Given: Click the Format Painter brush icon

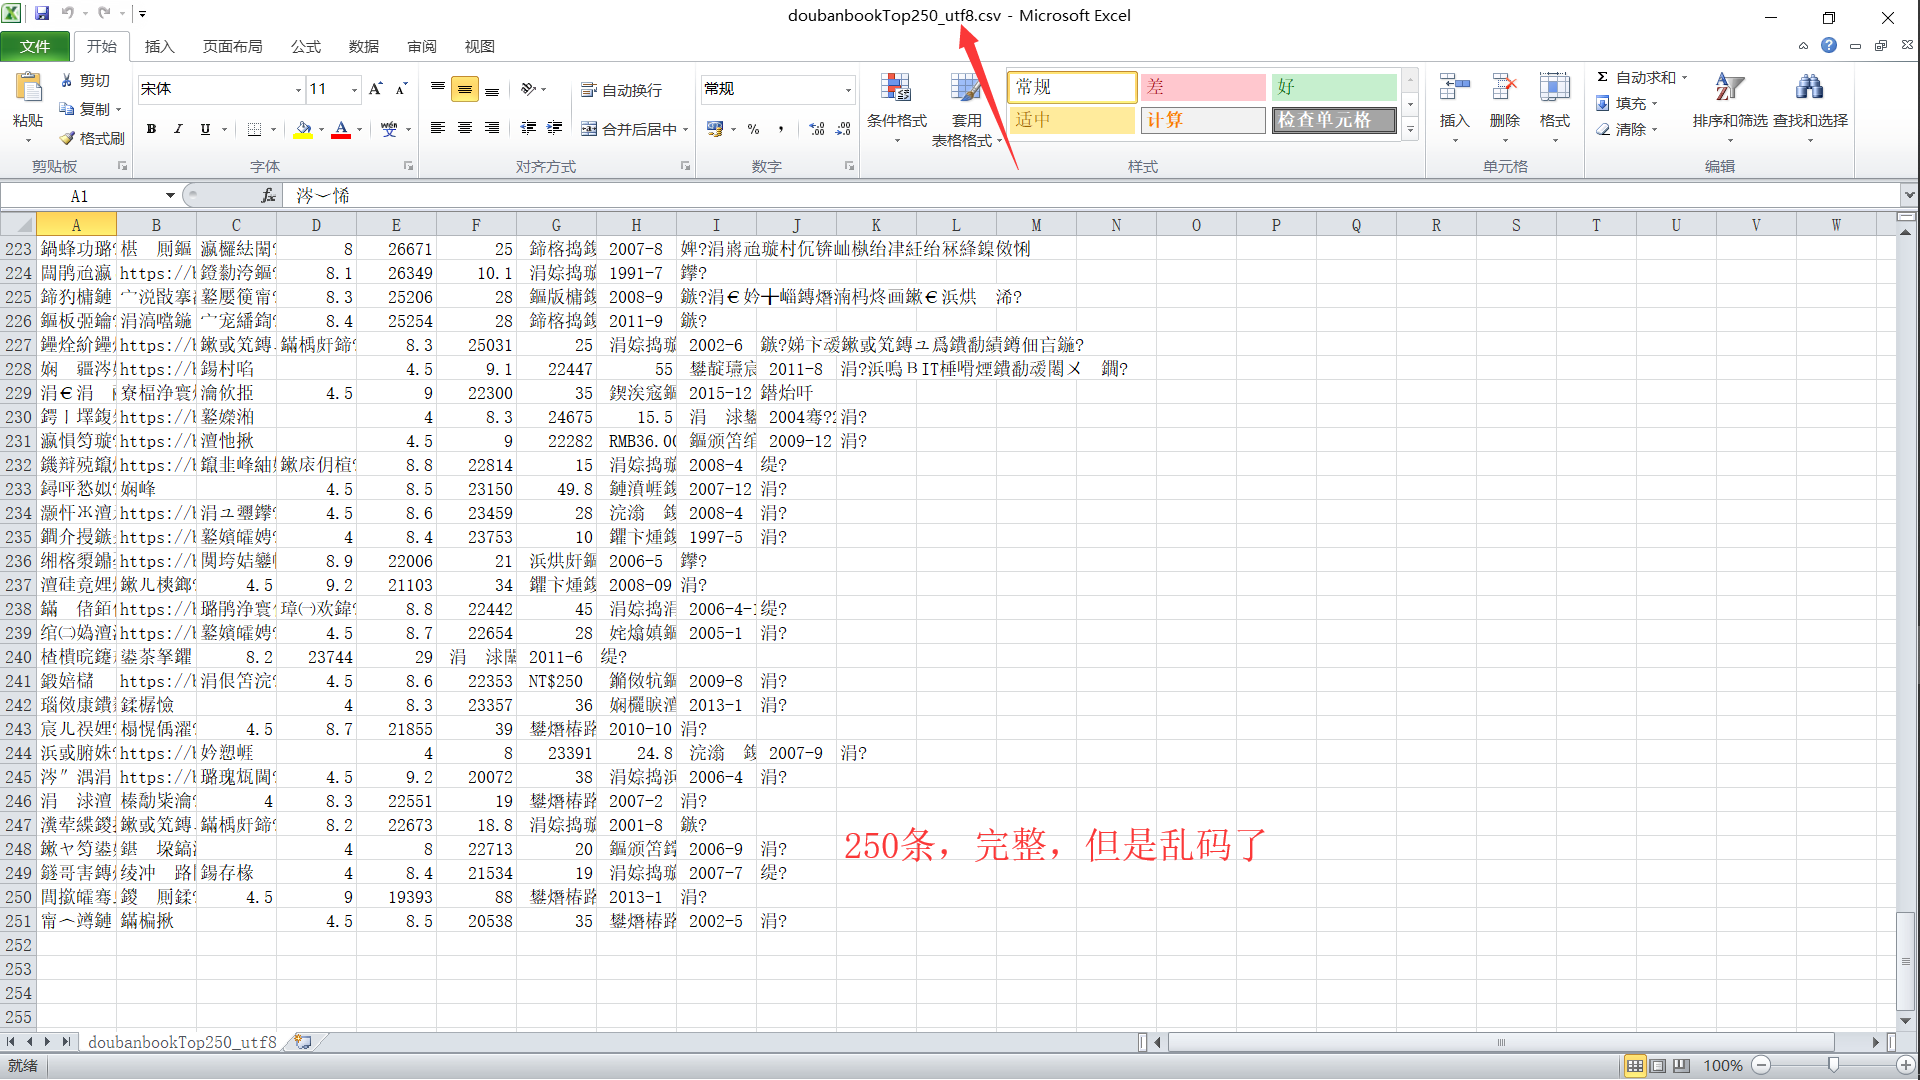Looking at the screenshot, I should click(68, 138).
